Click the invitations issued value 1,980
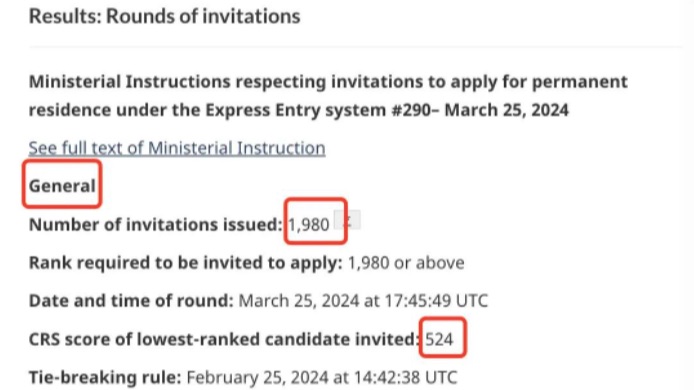694x390 pixels. (x=308, y=224)
